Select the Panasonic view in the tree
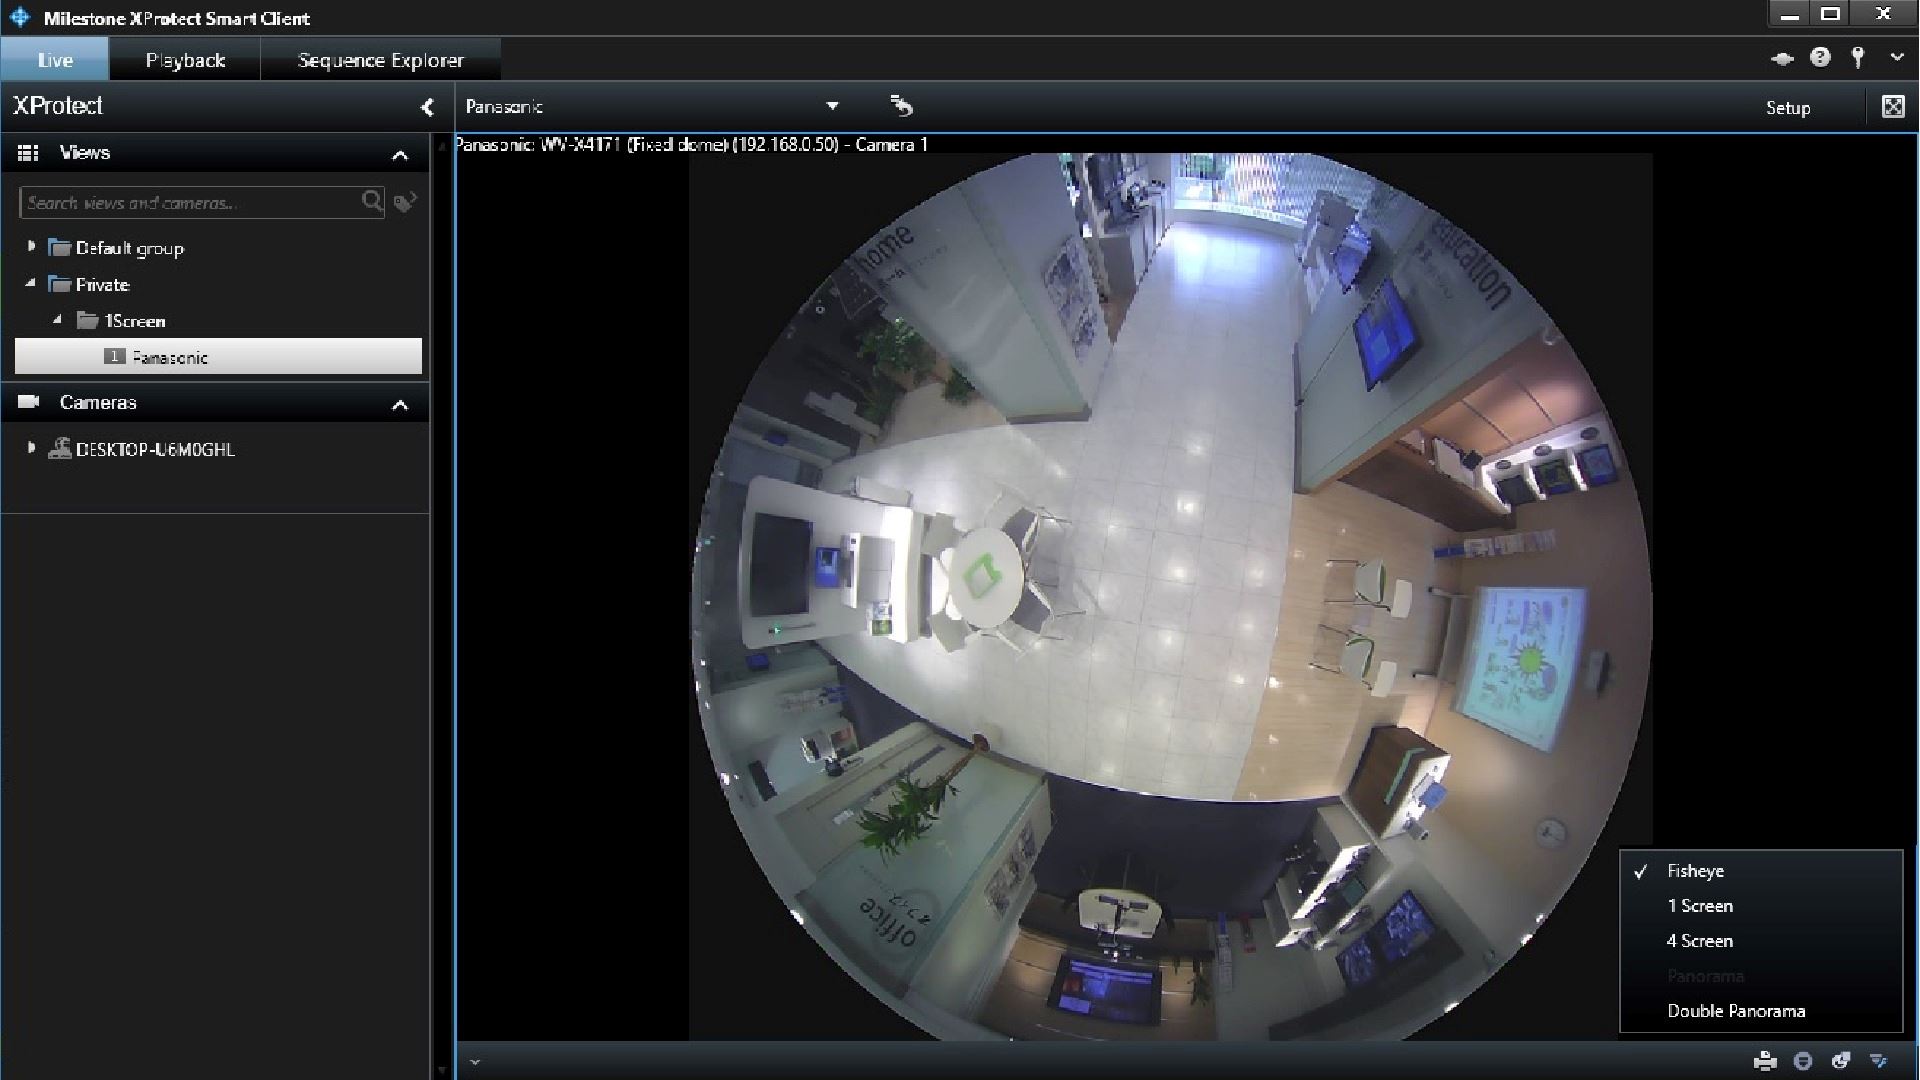 [218, 356]
